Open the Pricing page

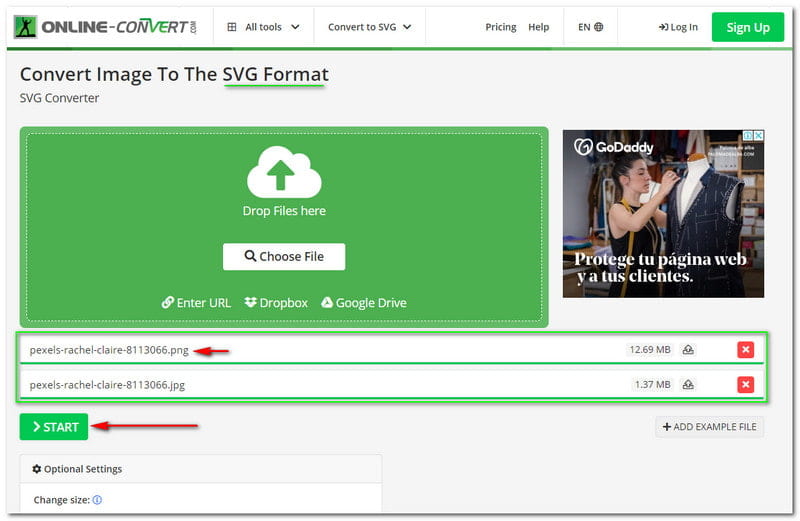[501, 27]
